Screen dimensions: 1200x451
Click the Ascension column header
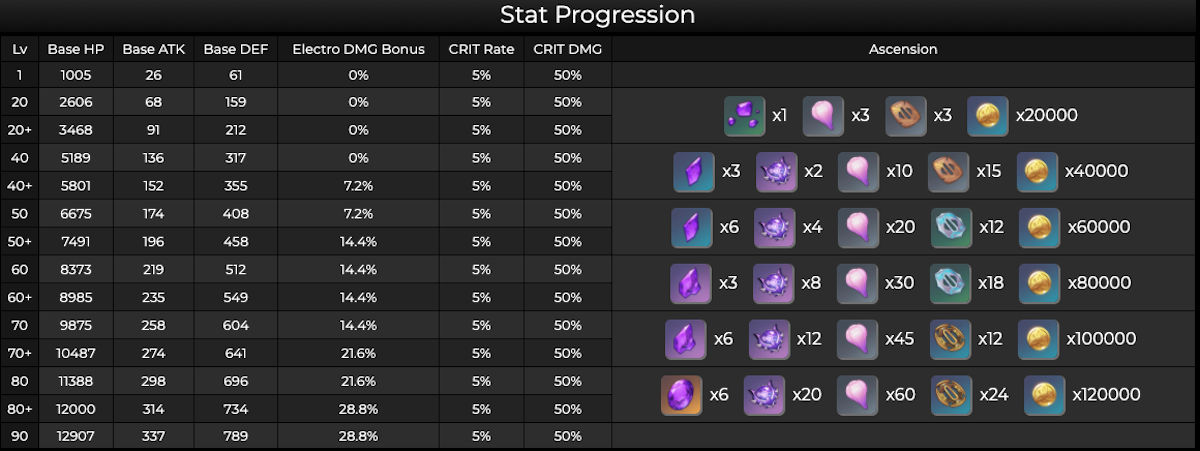tap(903, 49)
